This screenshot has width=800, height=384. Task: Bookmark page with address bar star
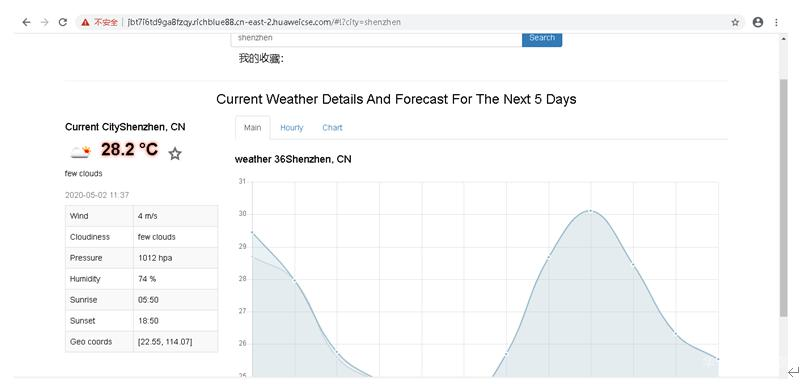(x=735, y=22)
